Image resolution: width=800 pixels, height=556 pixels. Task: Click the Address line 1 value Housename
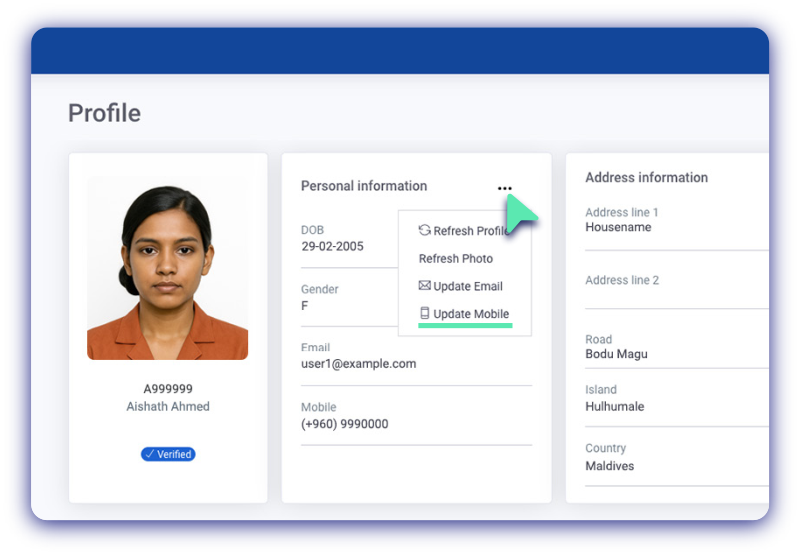point(617,227)
